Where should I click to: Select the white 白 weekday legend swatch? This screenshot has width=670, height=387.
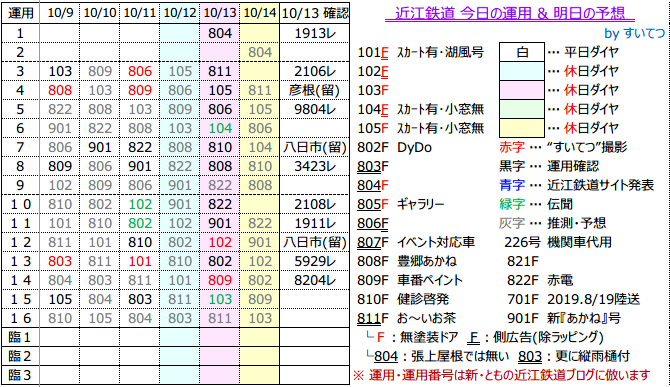tap(522, 52)
